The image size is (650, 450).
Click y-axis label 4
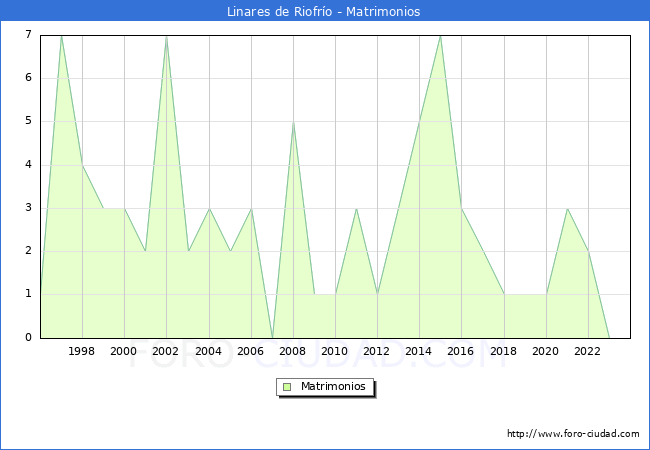tap(28, 165)
